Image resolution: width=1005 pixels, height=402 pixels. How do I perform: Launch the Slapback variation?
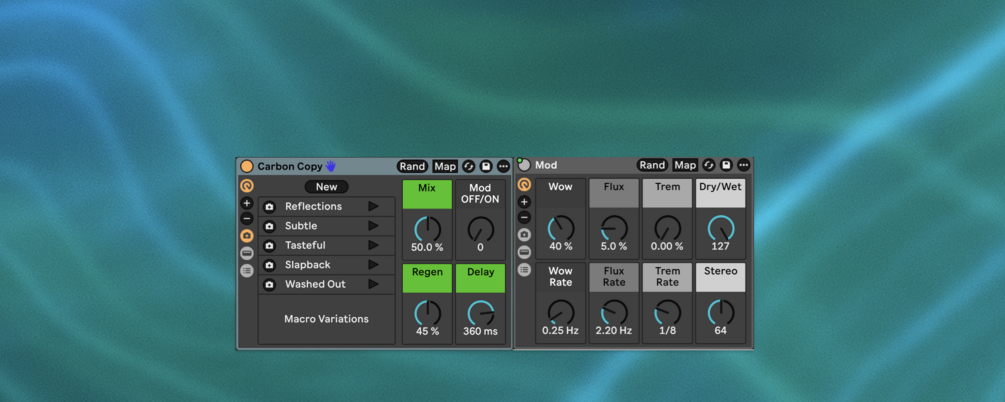(x=373, y=264)
